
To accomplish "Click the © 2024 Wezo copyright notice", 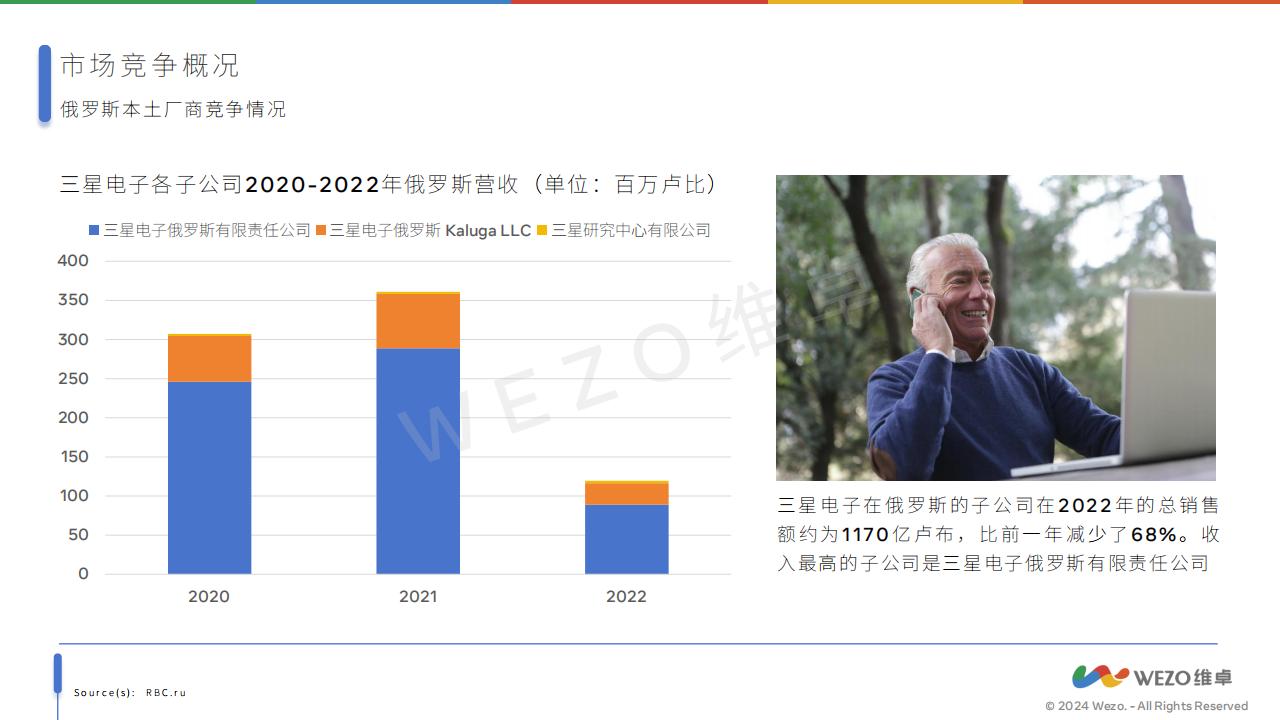I will coord(1147,706).
